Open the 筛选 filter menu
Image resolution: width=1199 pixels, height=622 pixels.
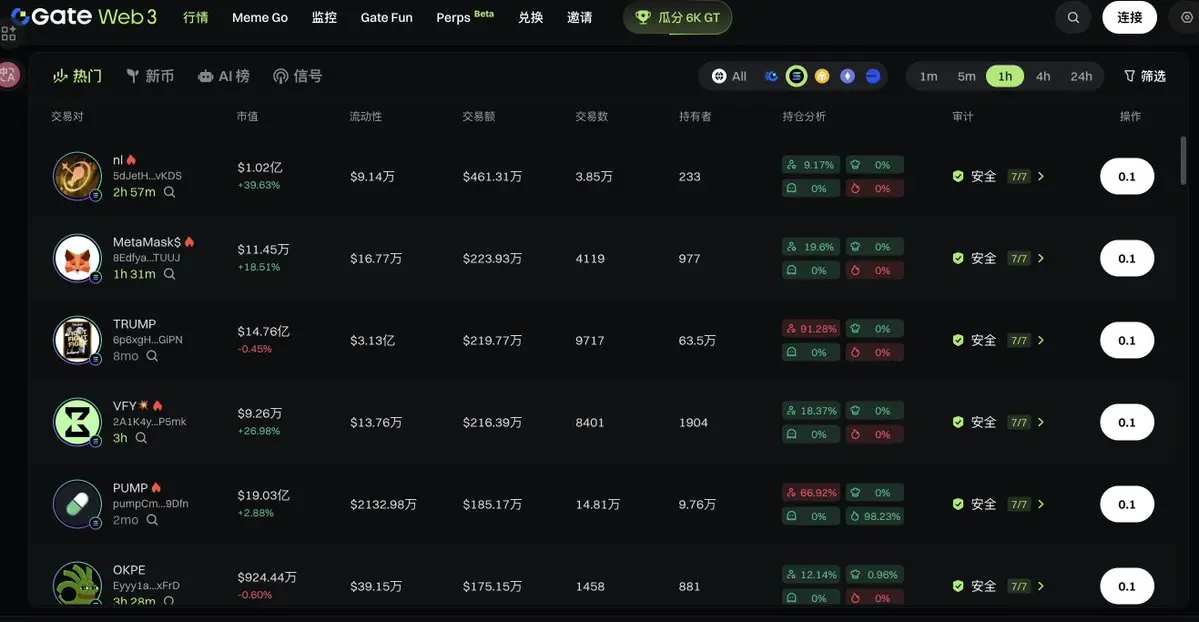tap(1145, 76)
